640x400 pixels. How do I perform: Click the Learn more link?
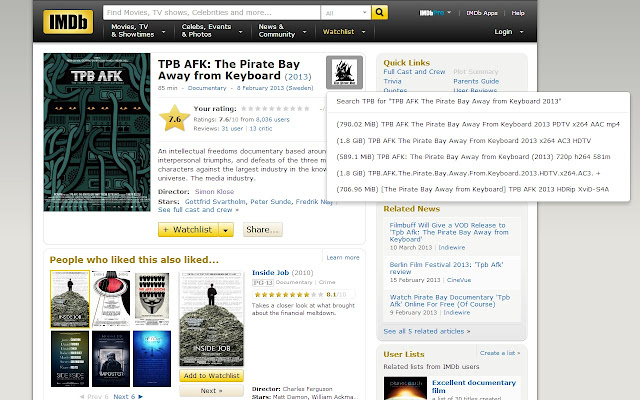[343, 258]
